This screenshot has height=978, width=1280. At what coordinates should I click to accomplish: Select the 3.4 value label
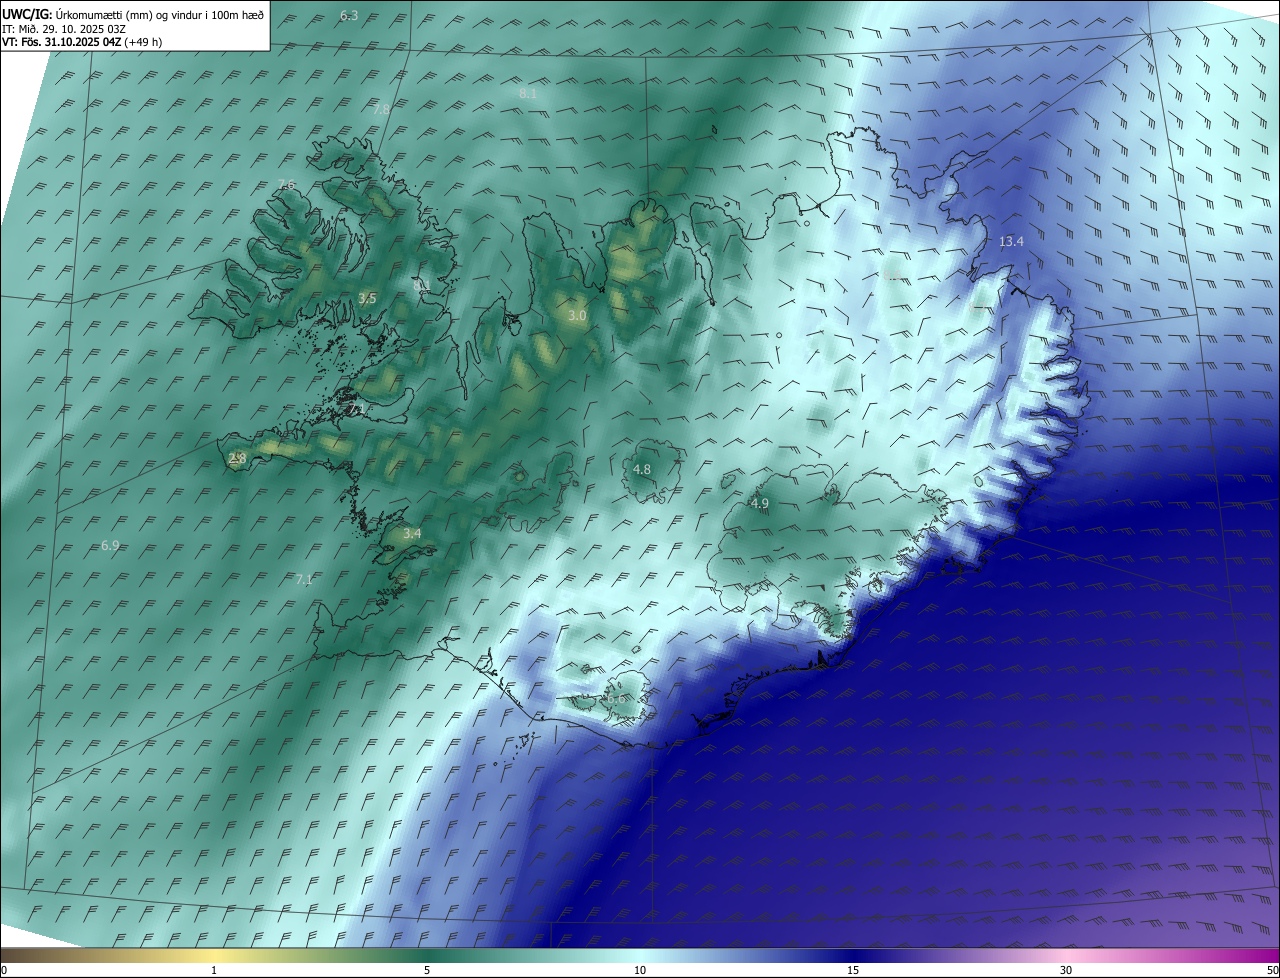click(x=411, y=534)
